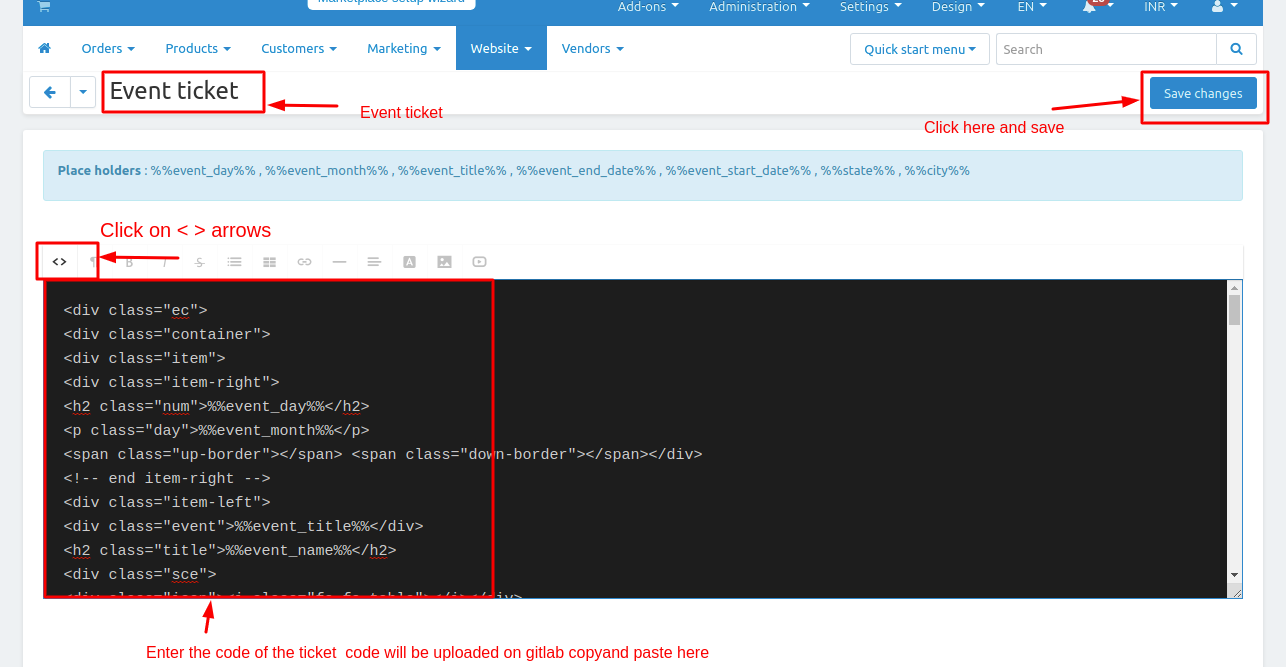Click inside the Search input field
Image resolution: width=1286 pixels, height=667 pixels.
[x=1105, y=49]
